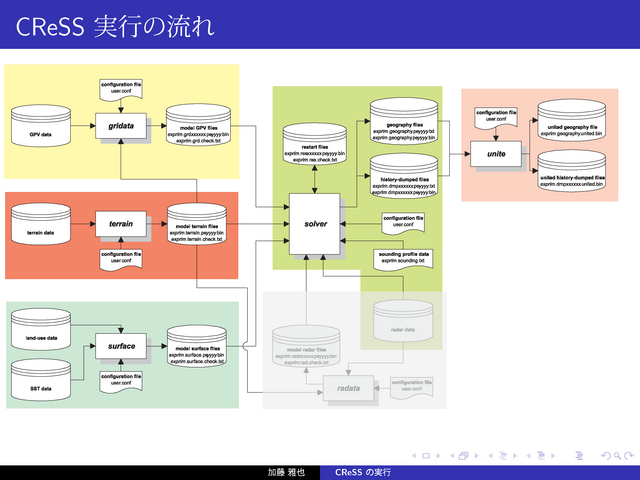Select the gridata program box
This screenshot has height=480, width=640.
coord(121,126)
